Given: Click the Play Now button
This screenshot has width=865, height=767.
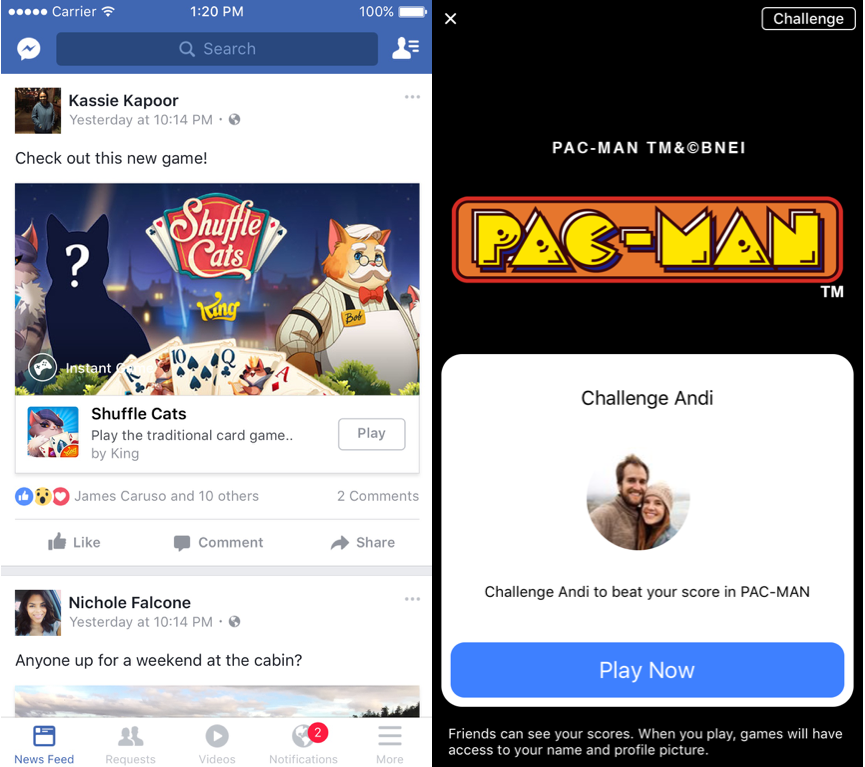Looking at the screenshot, I should pos(647,670).
